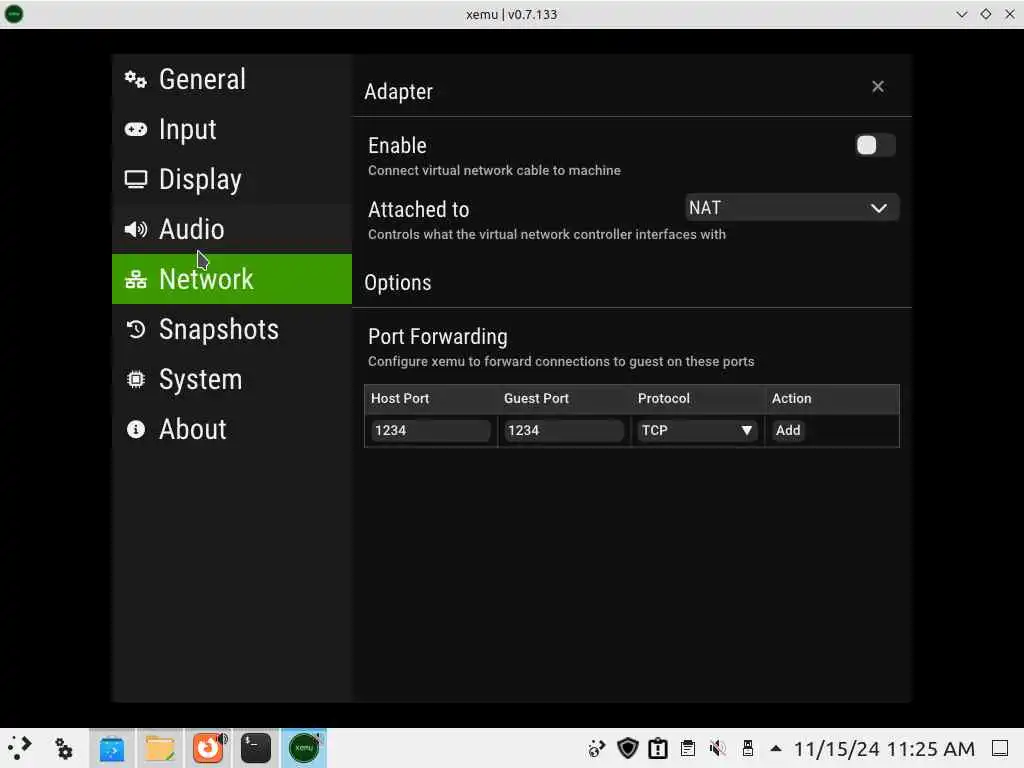Switch to the Display settings tab
This screenshot has width=1024, height=768.
tap(232, 180)
